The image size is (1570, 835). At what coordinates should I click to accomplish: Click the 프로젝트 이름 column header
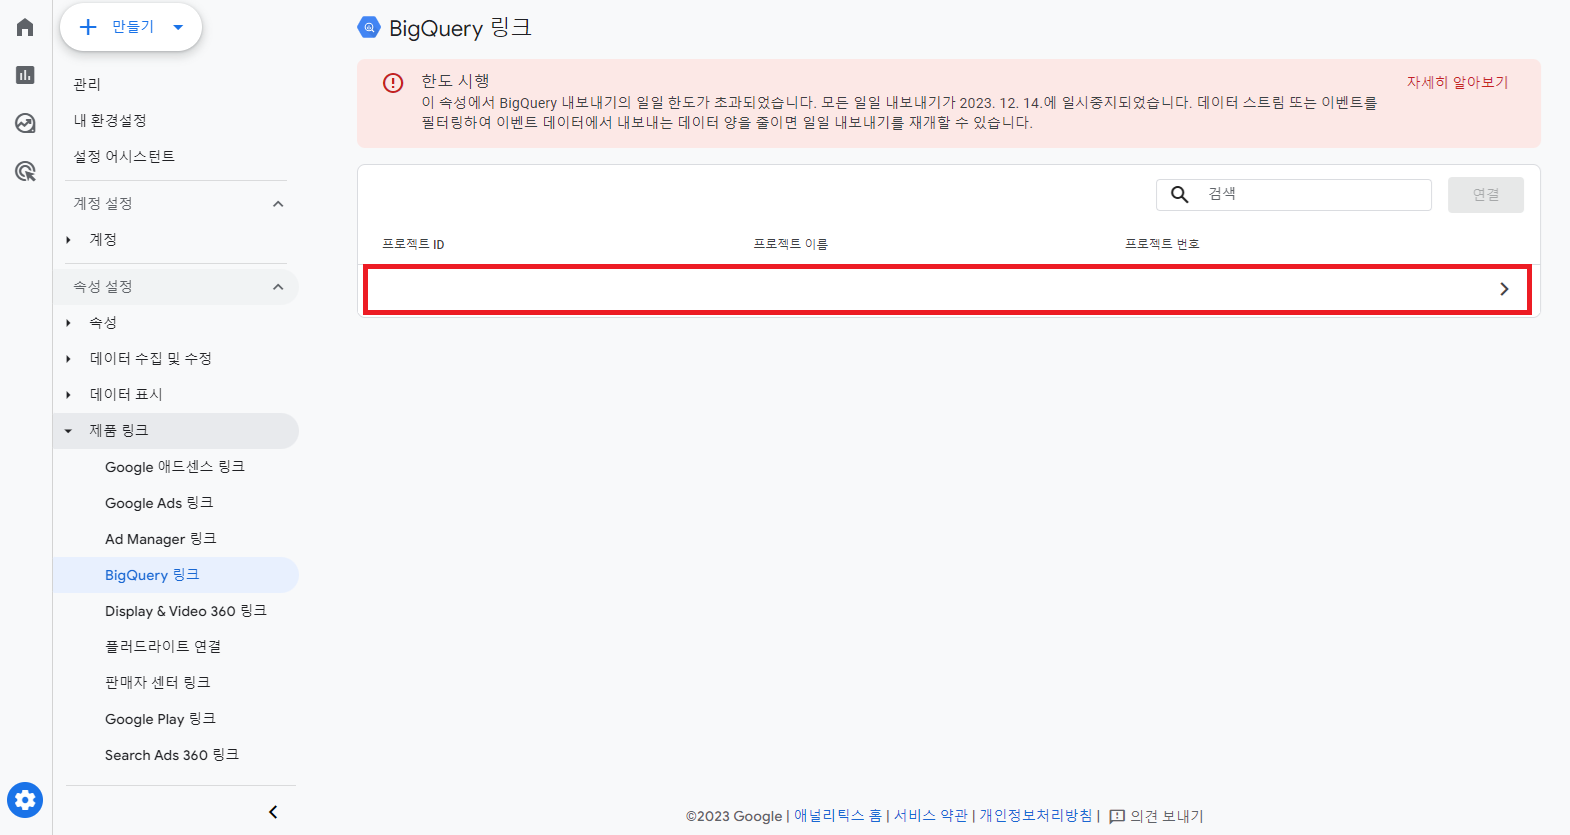click(790, 244)
